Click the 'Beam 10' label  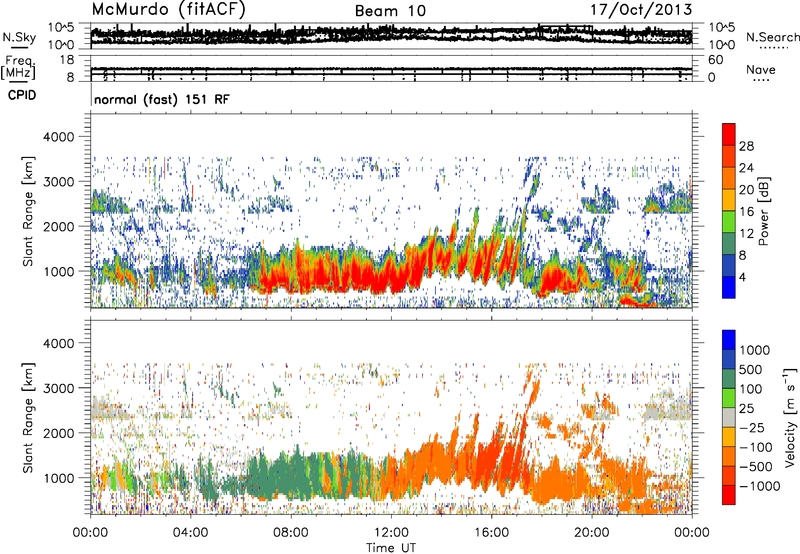(x=390, y=11)
